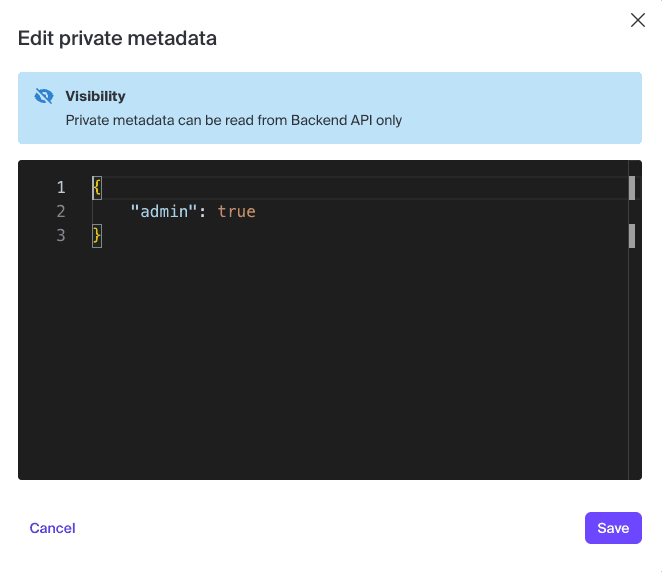662x572 pixels.
Task: Click line number 1 in the gutter
Action: click(61, 187)
